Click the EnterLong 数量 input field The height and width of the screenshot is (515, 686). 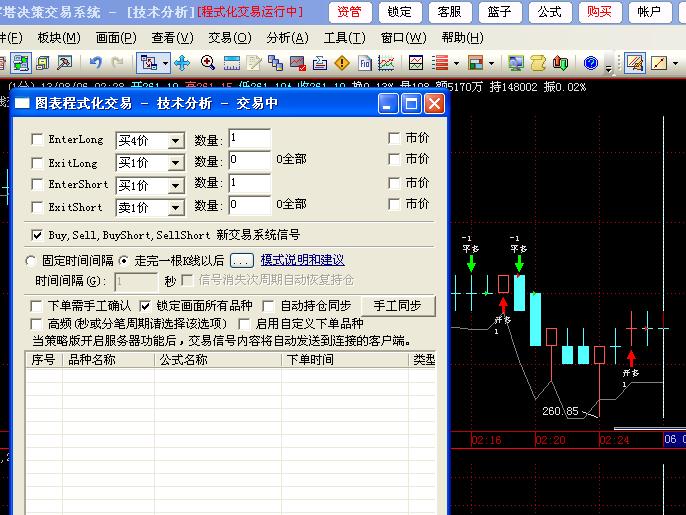(249, 138)
